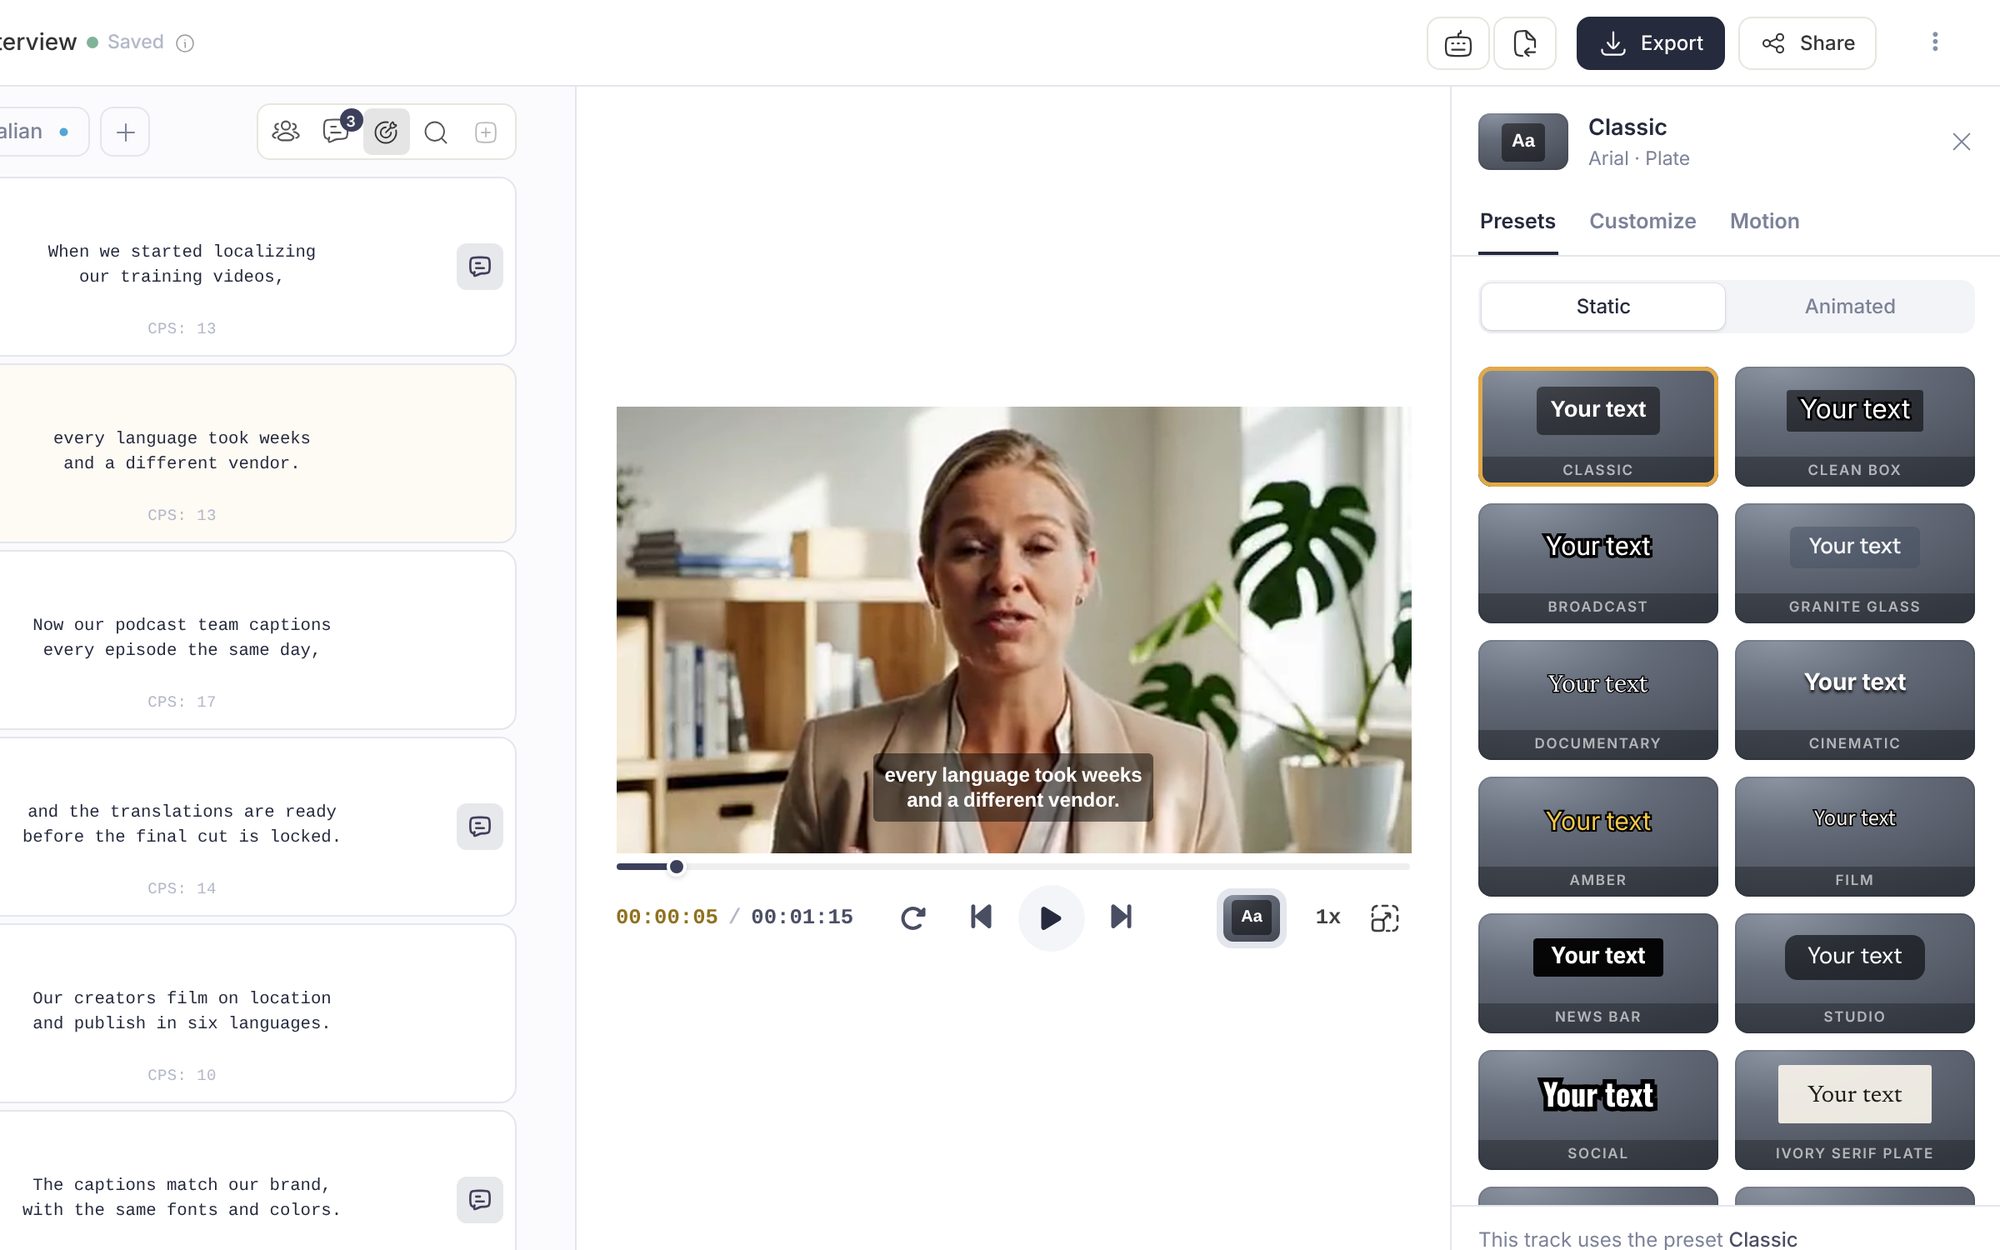Open comments icon with 3 badge
This screenshot has width=2000, height=1250.
(x=337, y=131)
